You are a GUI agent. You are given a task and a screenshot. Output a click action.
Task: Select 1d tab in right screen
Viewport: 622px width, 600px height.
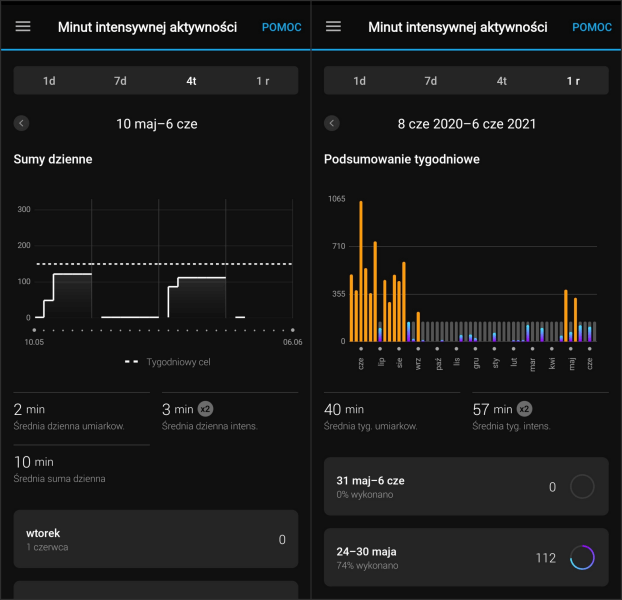pyautogui.click(x=359, y=81)
